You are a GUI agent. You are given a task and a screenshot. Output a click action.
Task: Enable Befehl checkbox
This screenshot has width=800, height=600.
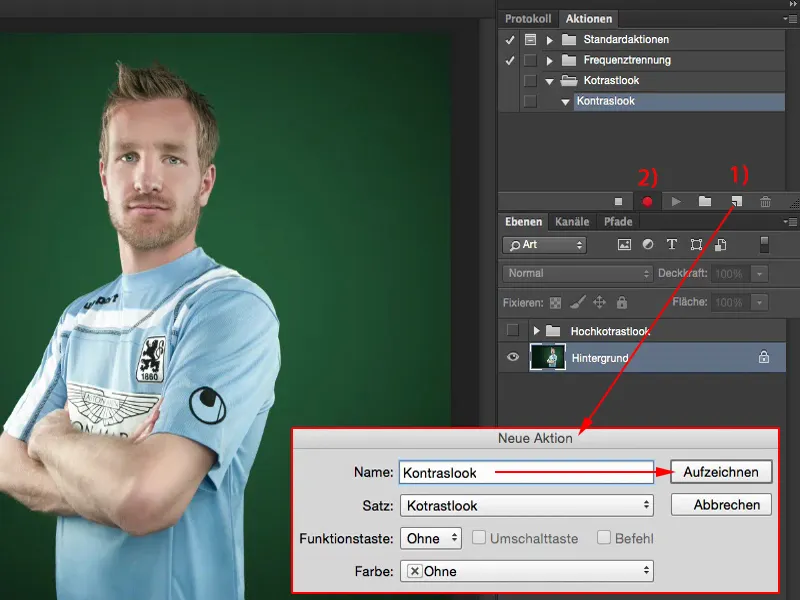point(604,537)
